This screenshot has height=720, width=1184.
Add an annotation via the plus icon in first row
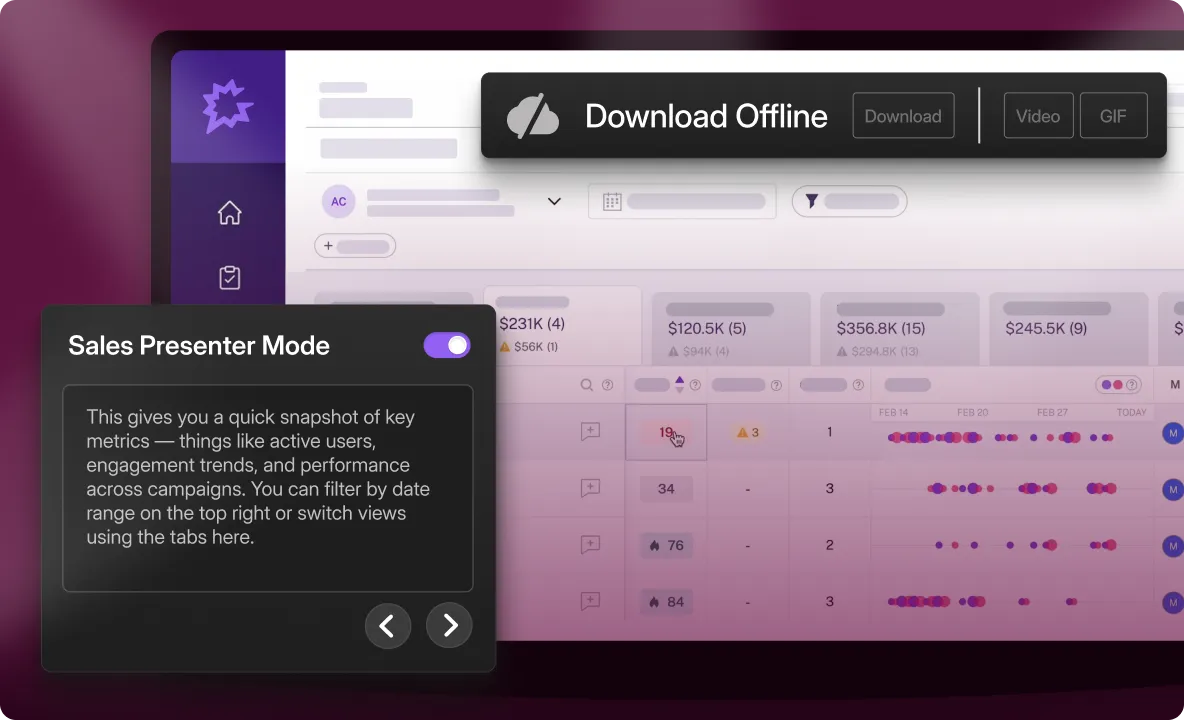point(590,431)
